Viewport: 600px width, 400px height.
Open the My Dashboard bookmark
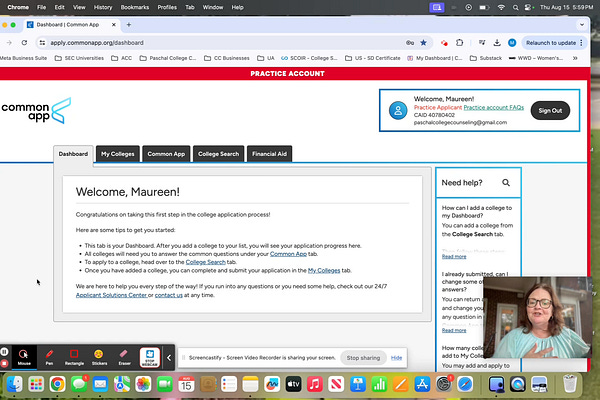coord(435,58)
